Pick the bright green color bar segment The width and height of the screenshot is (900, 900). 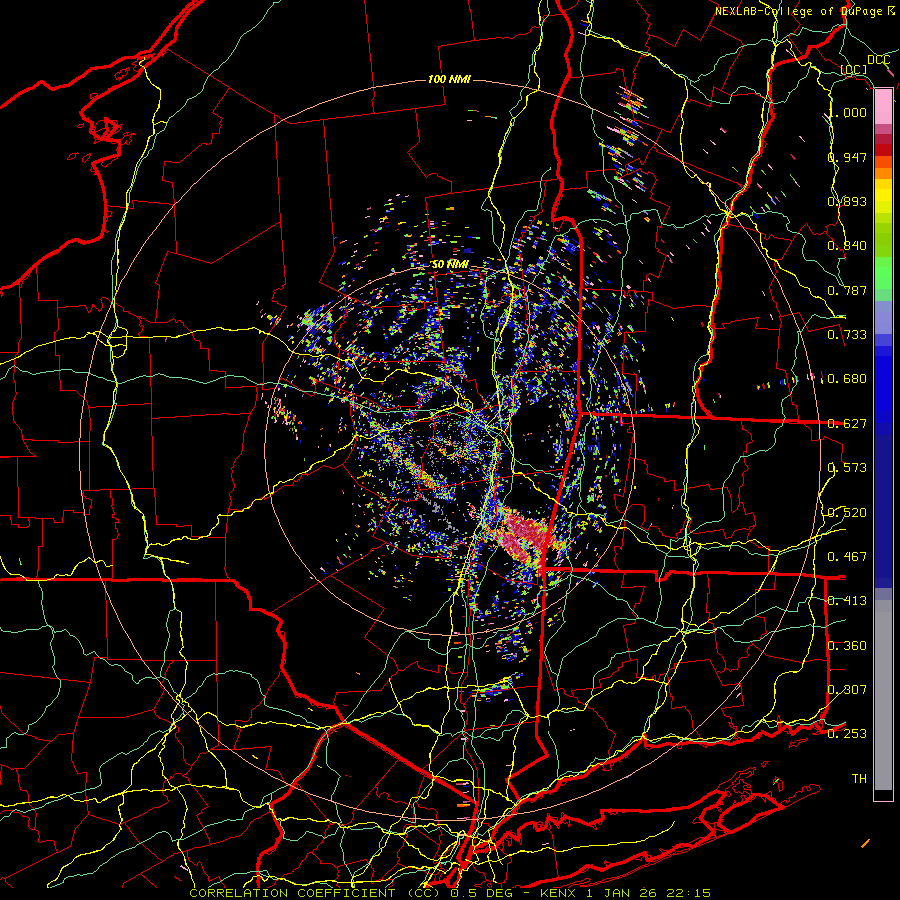[883, 273]
